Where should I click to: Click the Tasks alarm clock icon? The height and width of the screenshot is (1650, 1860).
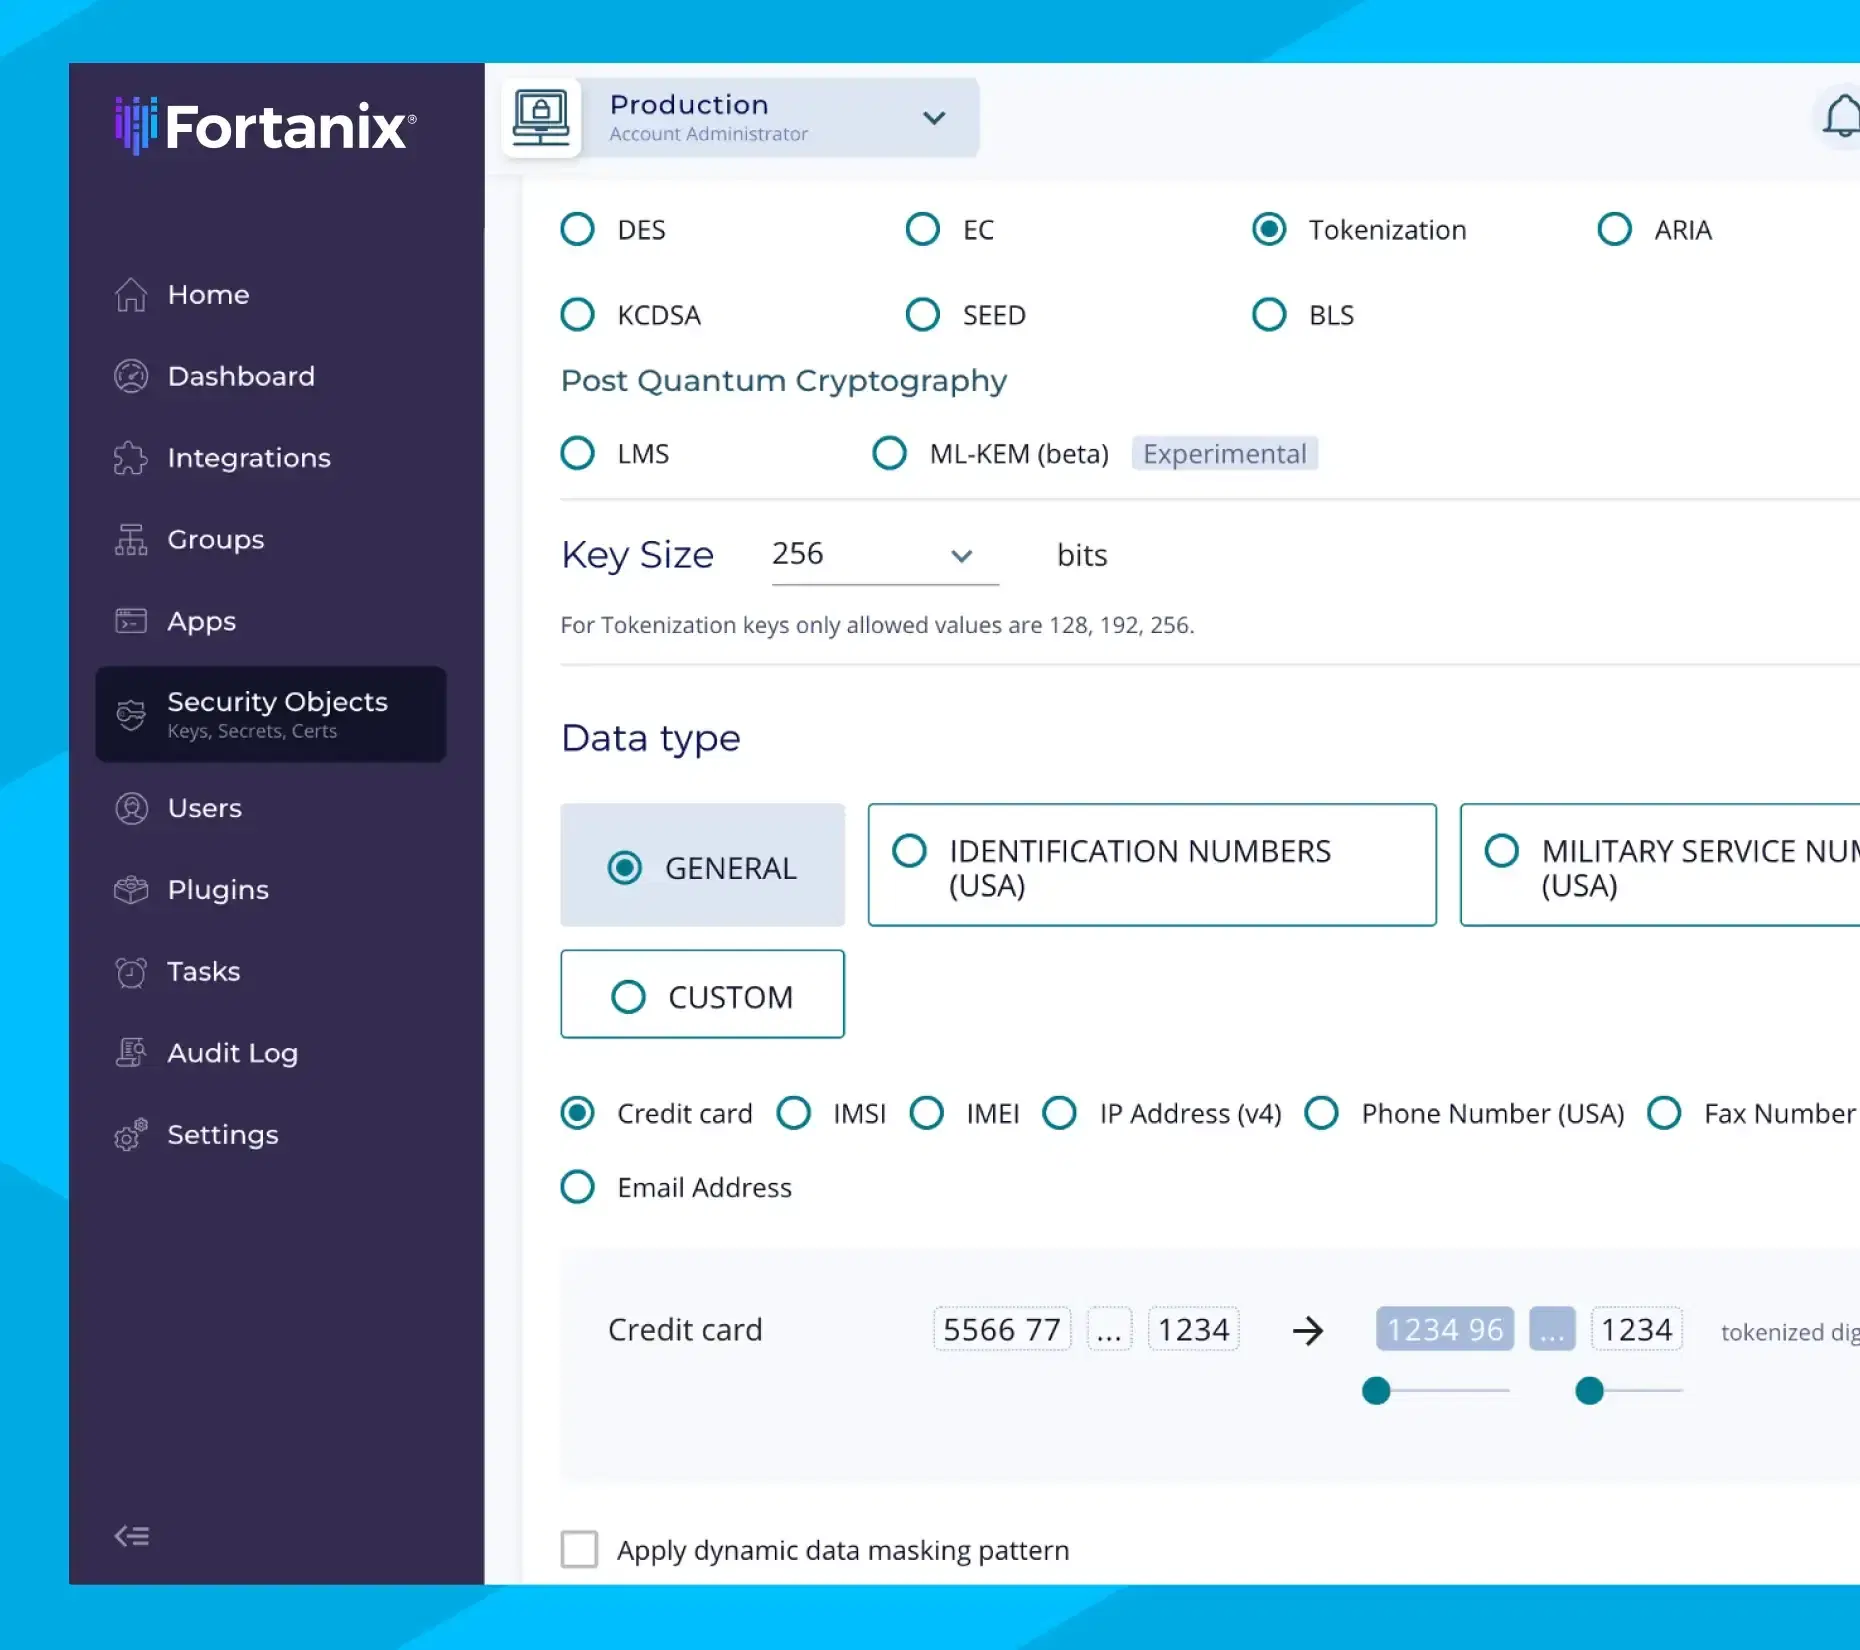[x=131, y=971]
